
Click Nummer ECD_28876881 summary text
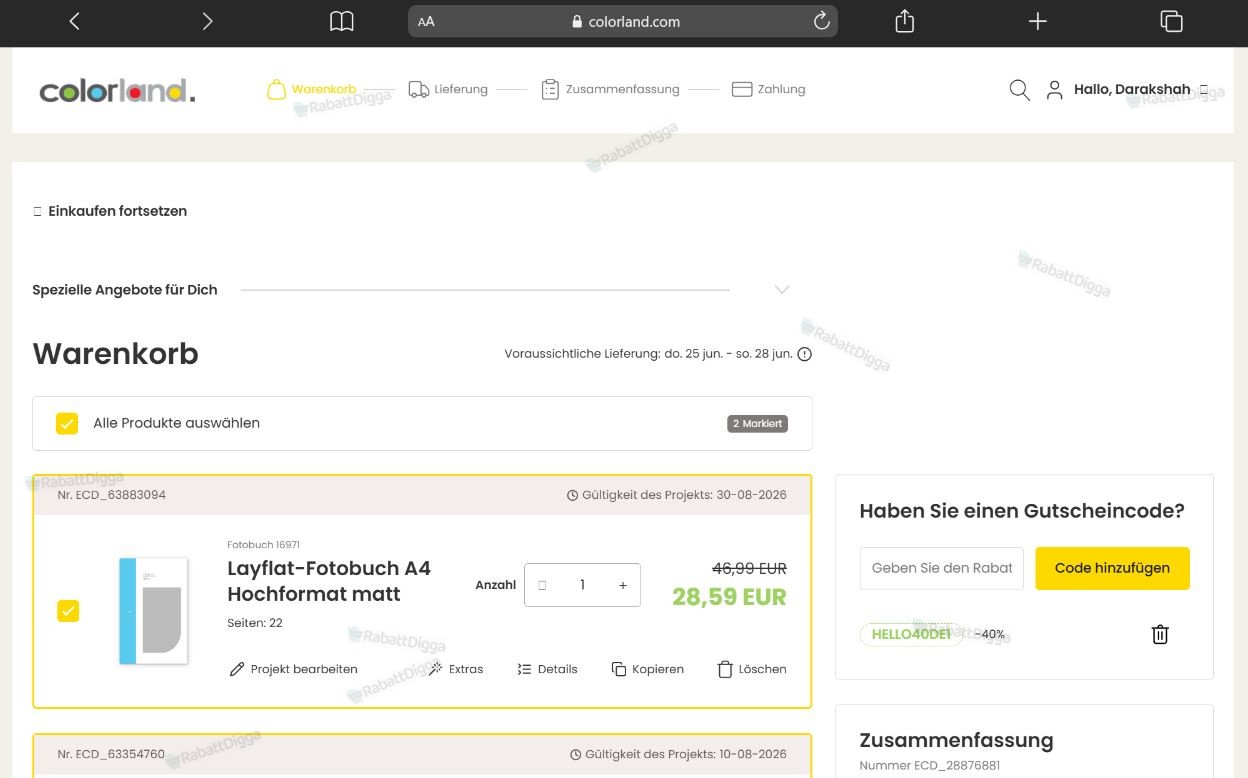929,766
